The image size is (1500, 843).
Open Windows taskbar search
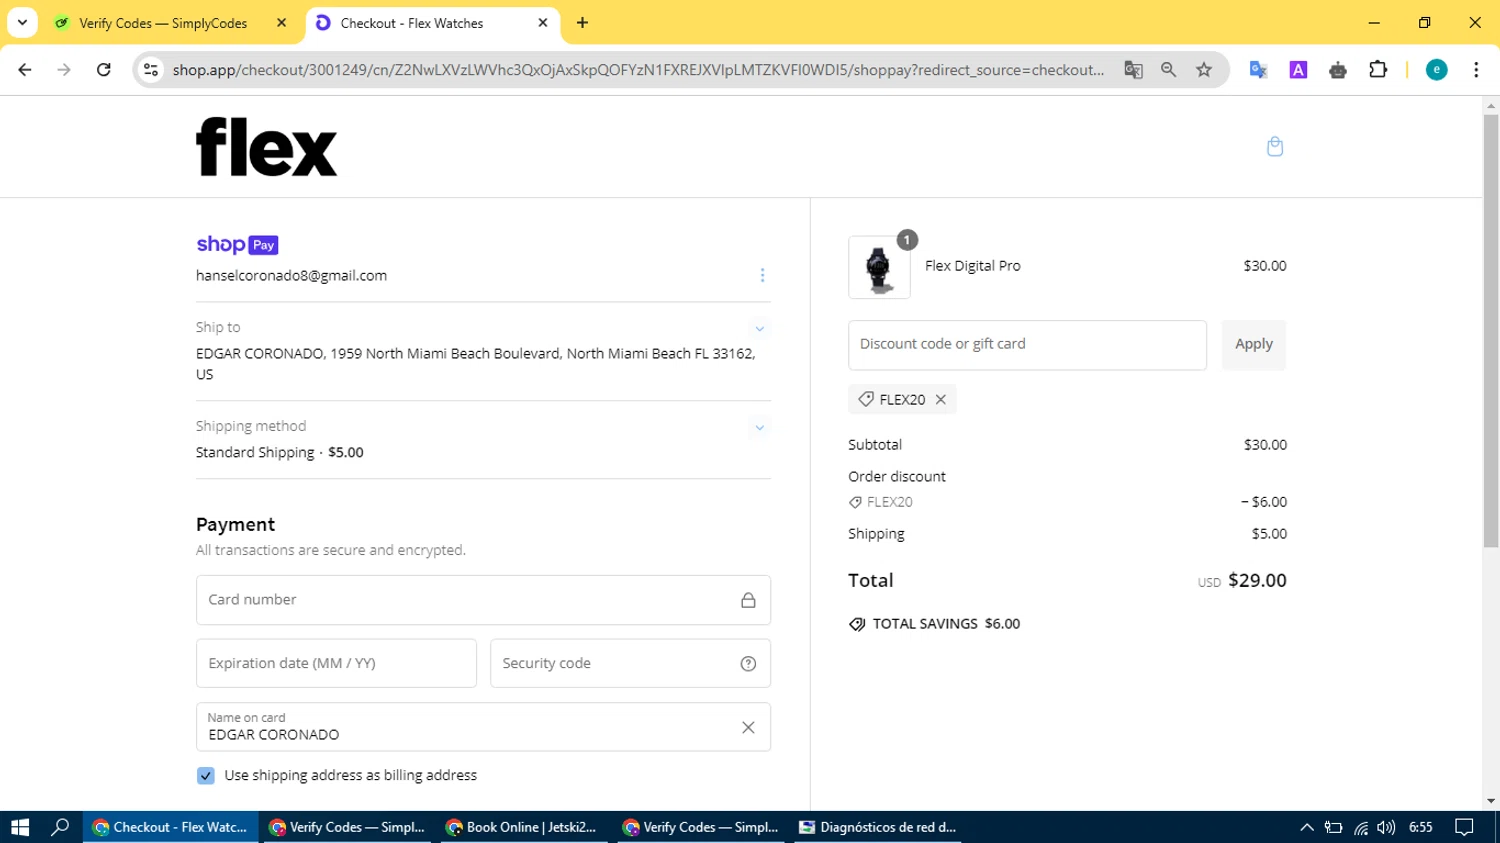pyautogui.click(x=60, y=827)
